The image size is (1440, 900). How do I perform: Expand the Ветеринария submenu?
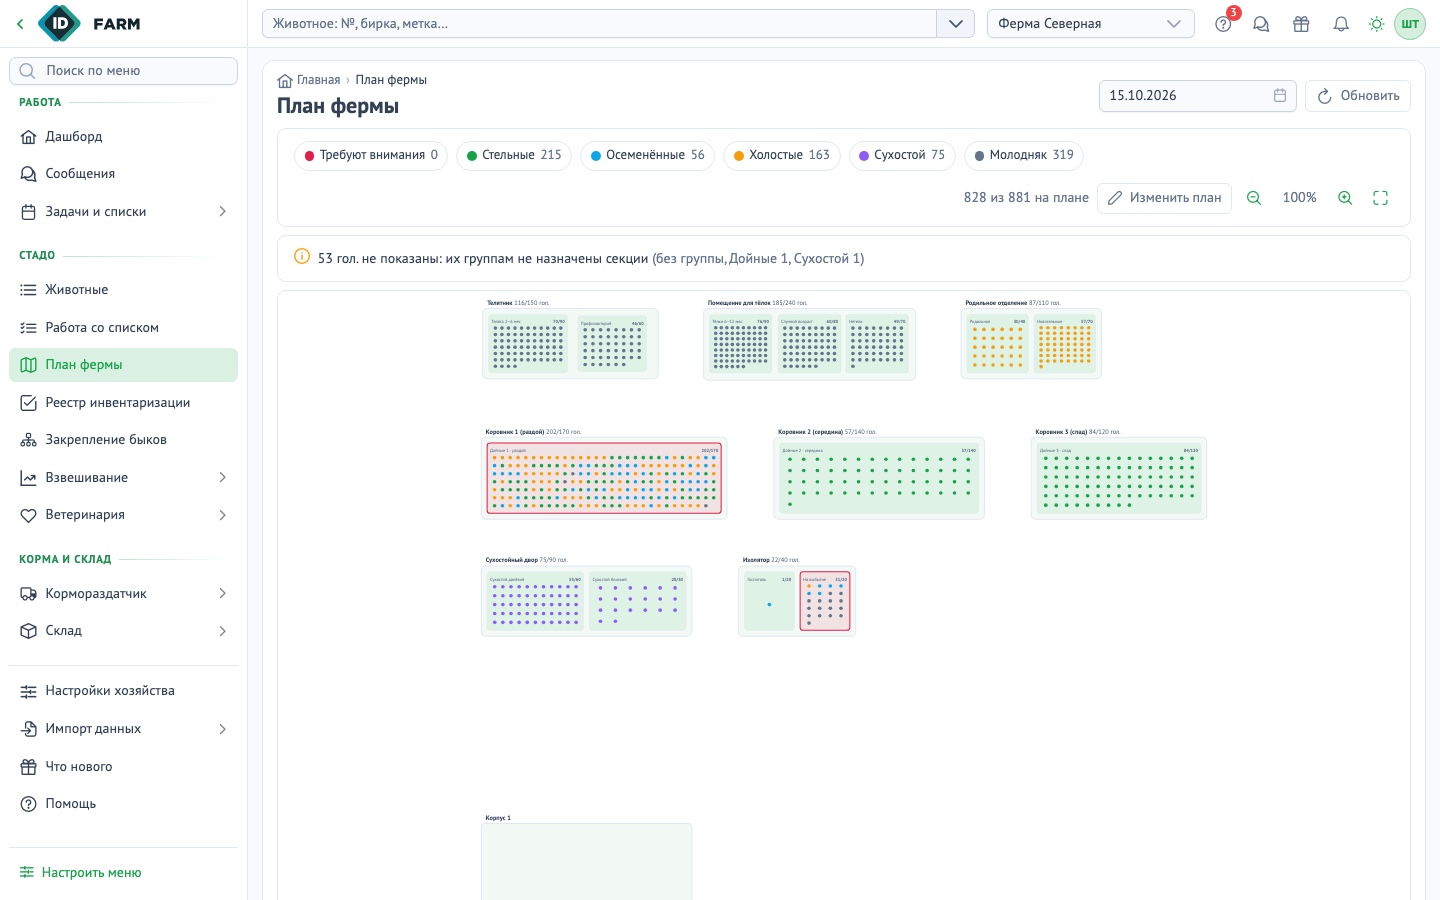tap(222, 515)
